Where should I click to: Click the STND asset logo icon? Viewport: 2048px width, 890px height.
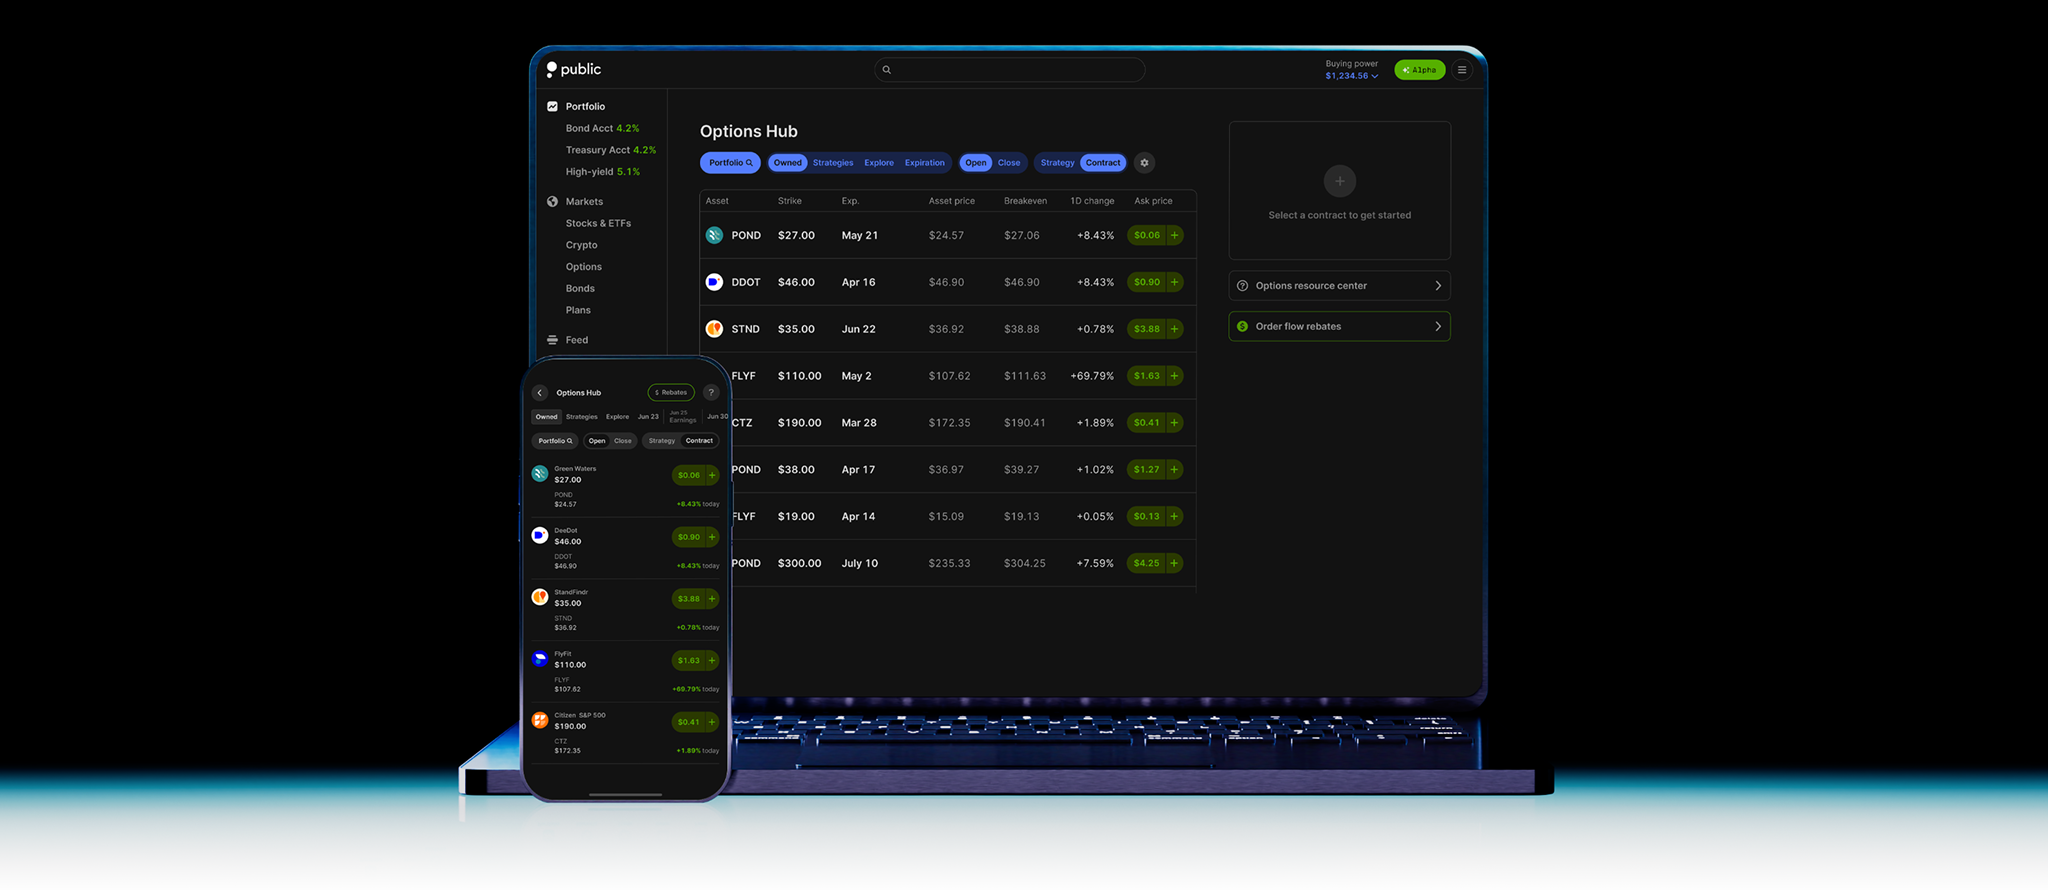click(x=714, y=329)
